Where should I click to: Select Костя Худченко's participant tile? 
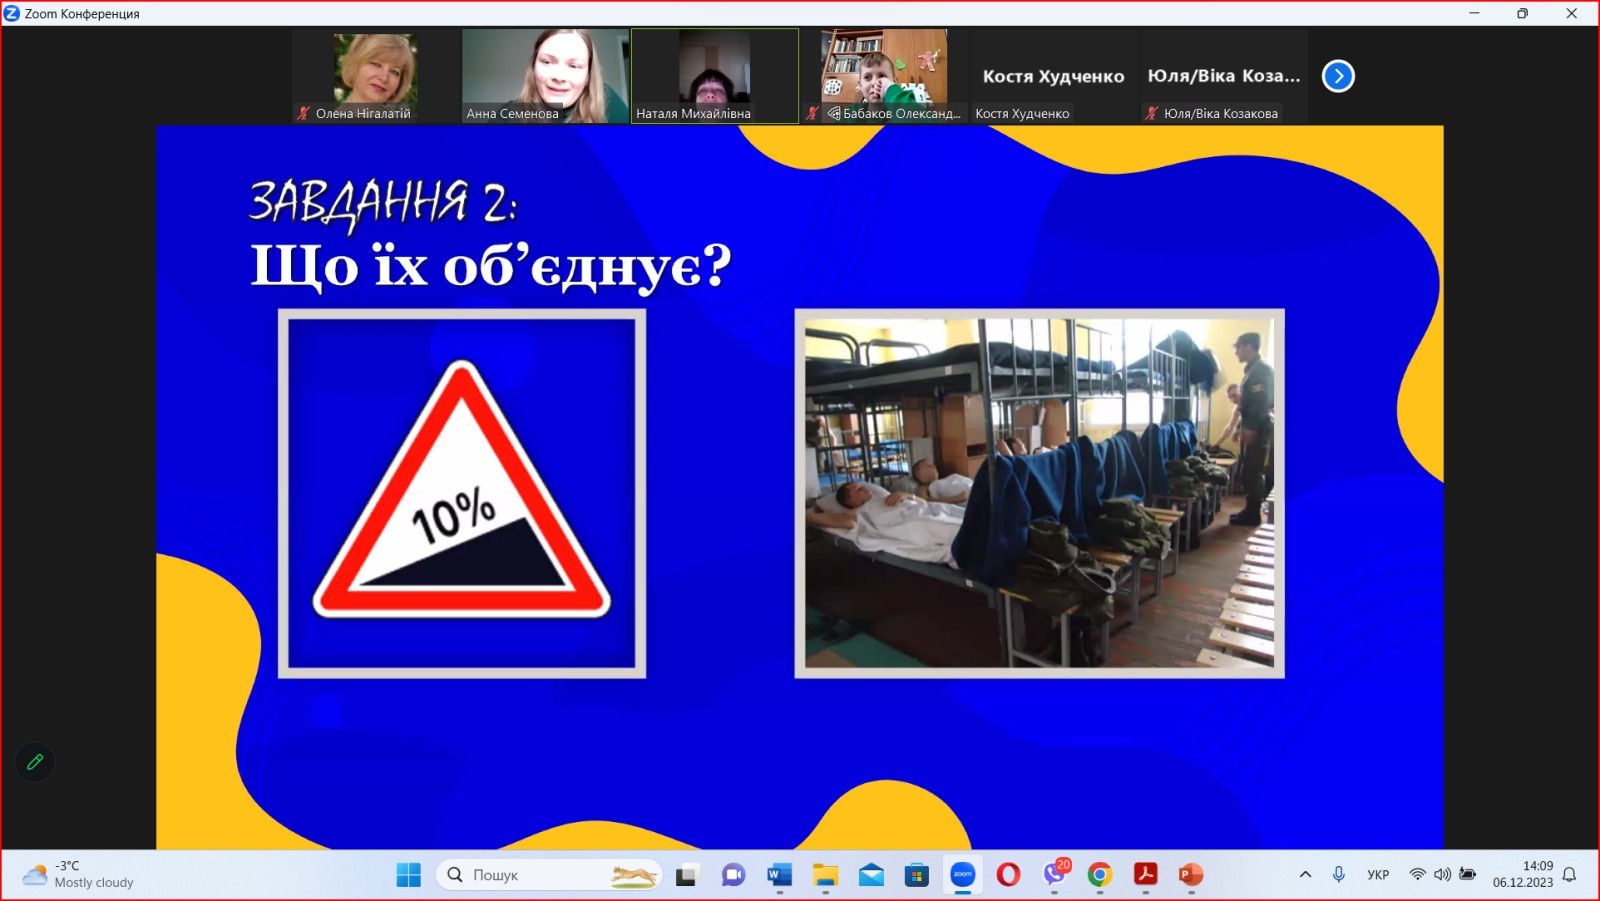point(1053,76)
